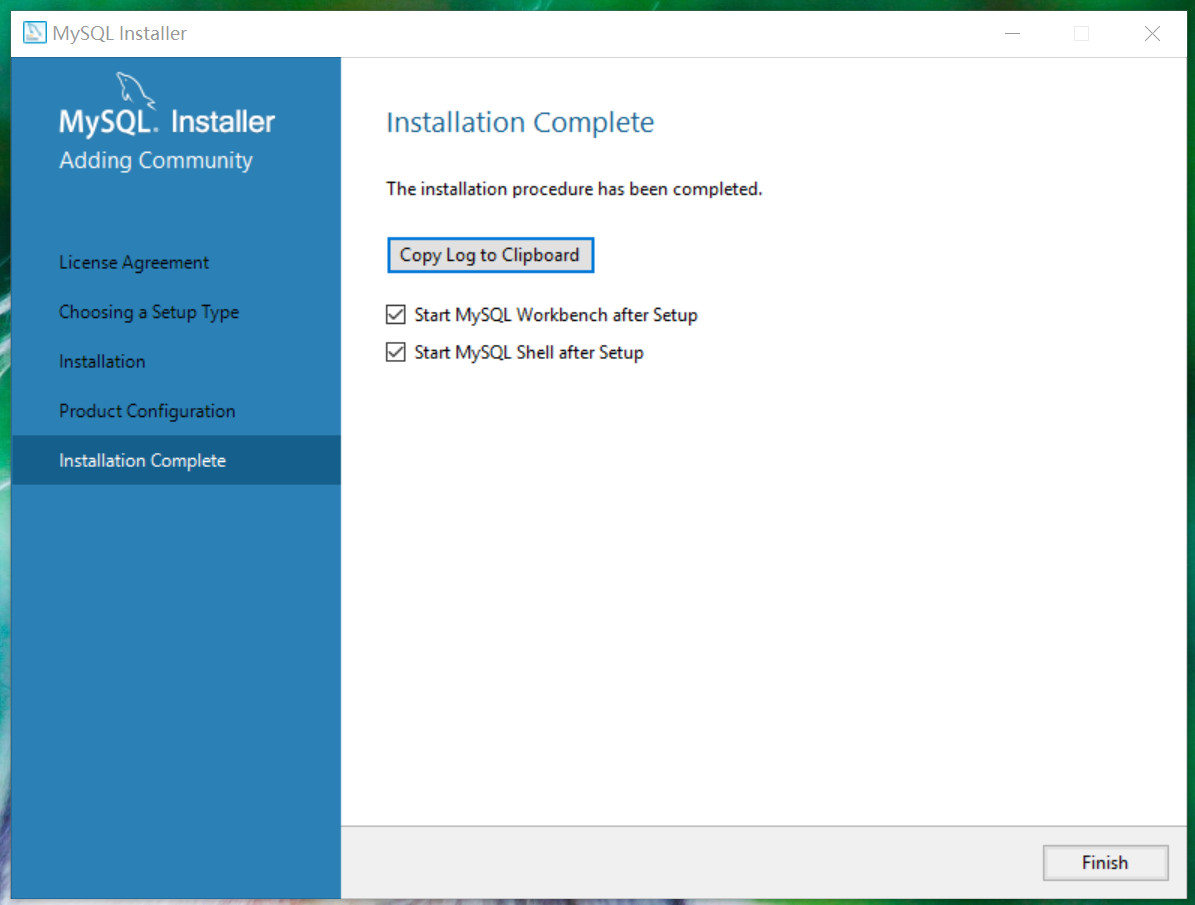This screenshot has height=905, width=1195.
Task: Click the 'Installation Complete' heading text
Action: coord(520,122)
